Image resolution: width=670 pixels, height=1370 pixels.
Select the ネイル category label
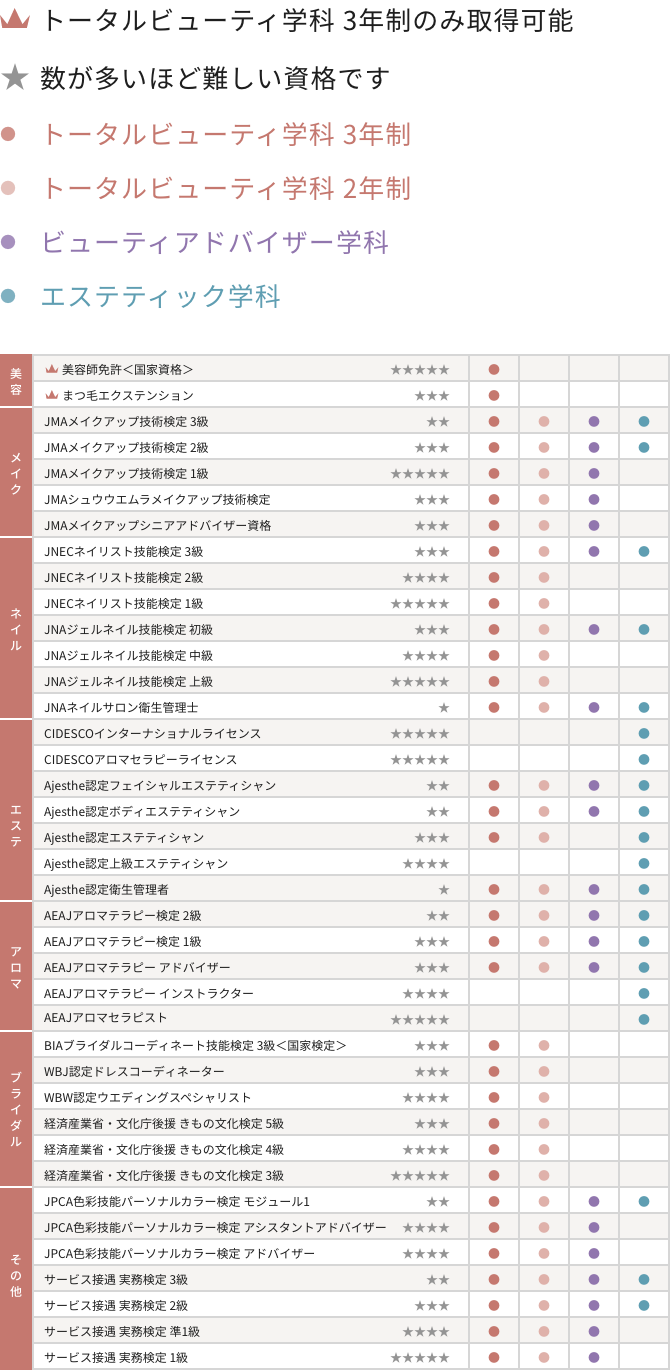click(x=16, y=628)
